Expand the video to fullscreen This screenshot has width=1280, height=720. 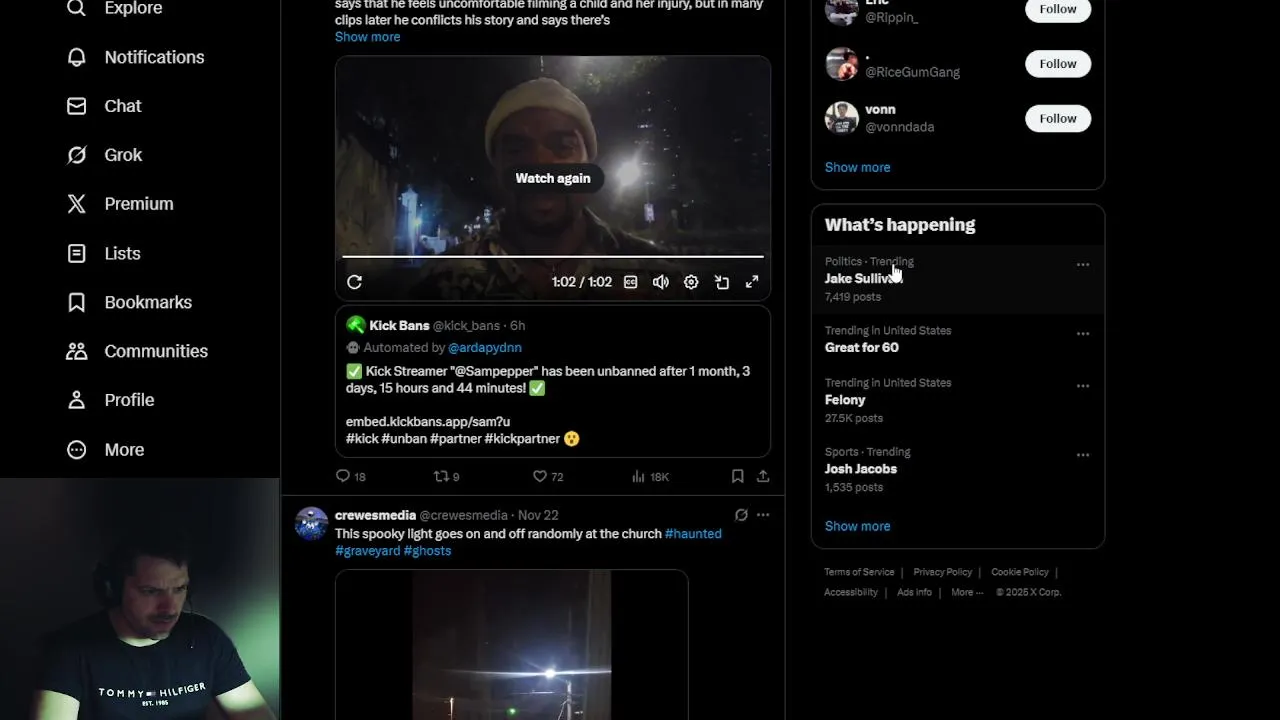[x=752, y=282]
